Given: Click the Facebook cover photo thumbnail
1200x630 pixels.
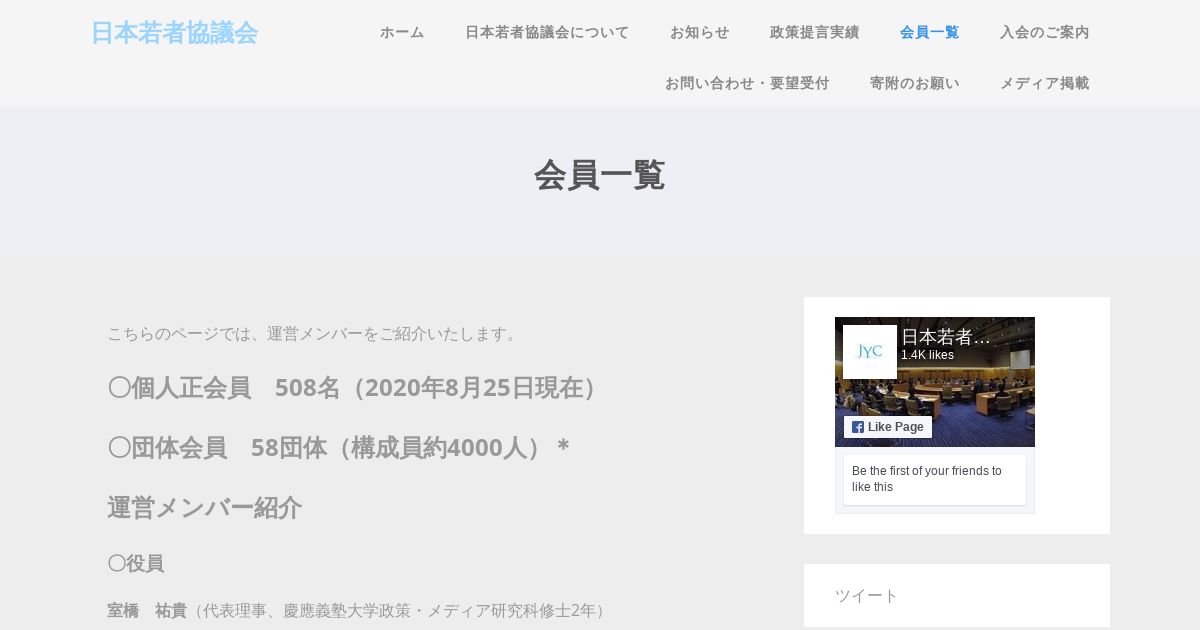Looking at the screenshot, I should coord(935,382).
